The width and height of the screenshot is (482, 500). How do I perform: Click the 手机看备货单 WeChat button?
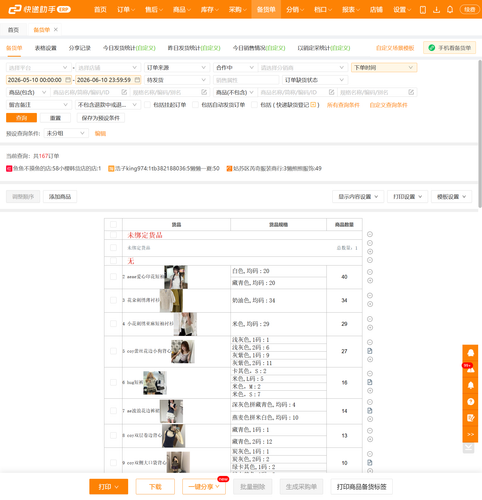point(449,48)
